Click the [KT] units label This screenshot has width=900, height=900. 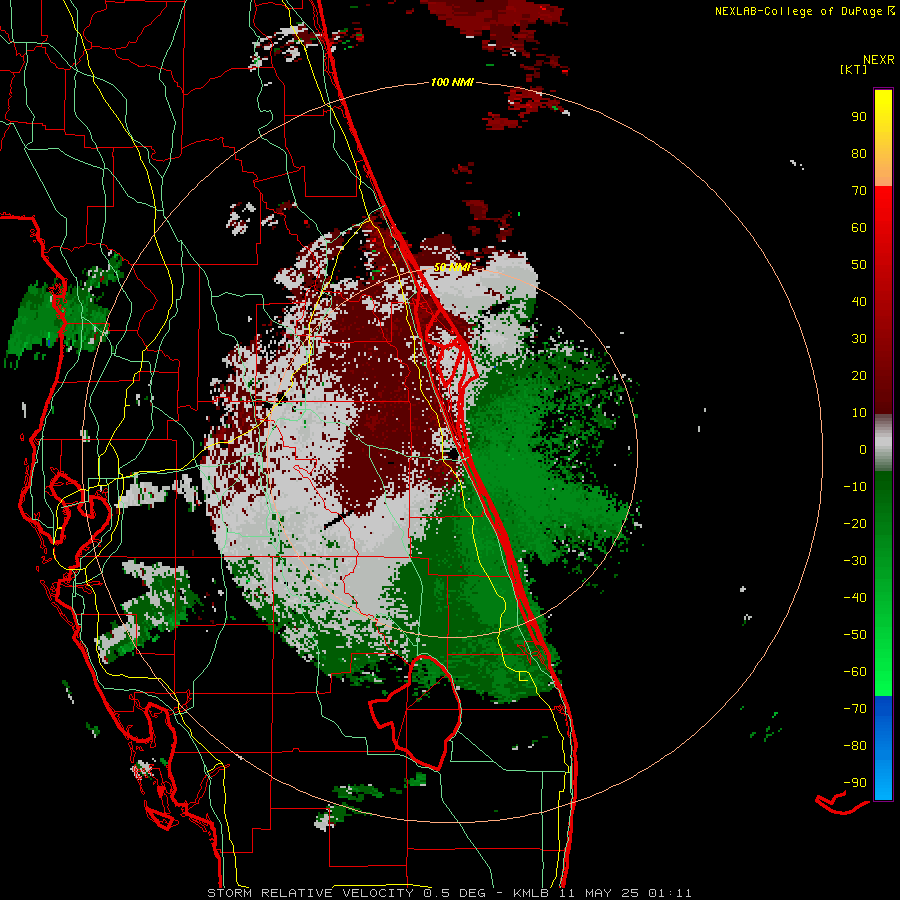coord(854,69)
